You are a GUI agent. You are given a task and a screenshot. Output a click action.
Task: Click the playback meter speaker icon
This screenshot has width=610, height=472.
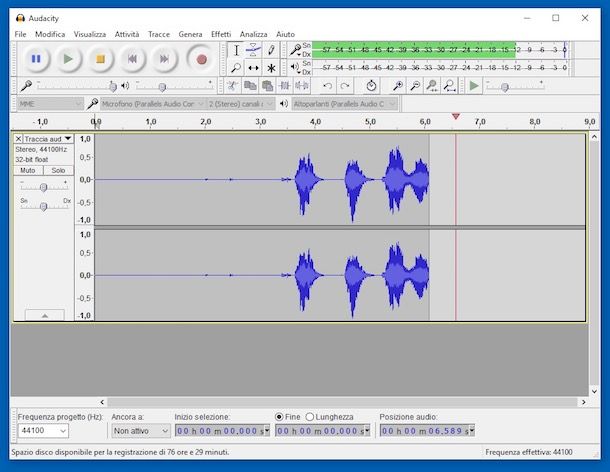295,68
